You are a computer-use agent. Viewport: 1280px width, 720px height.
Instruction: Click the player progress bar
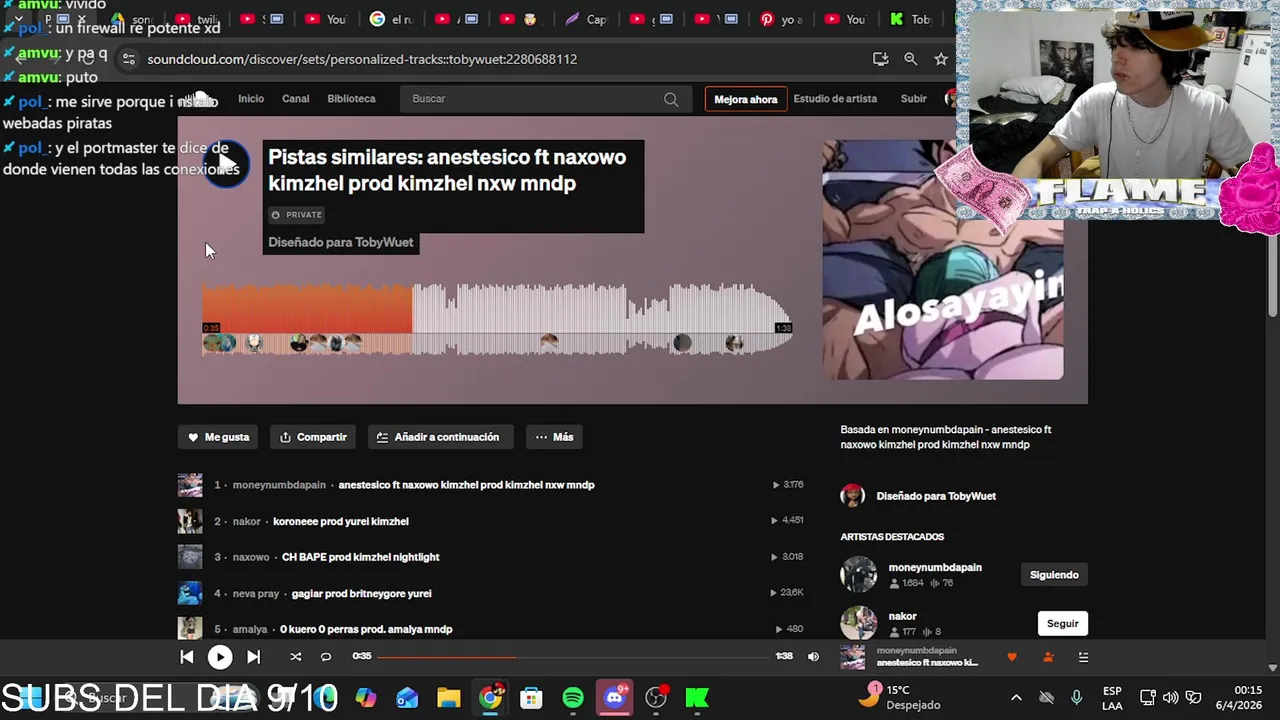pos(573,657)
